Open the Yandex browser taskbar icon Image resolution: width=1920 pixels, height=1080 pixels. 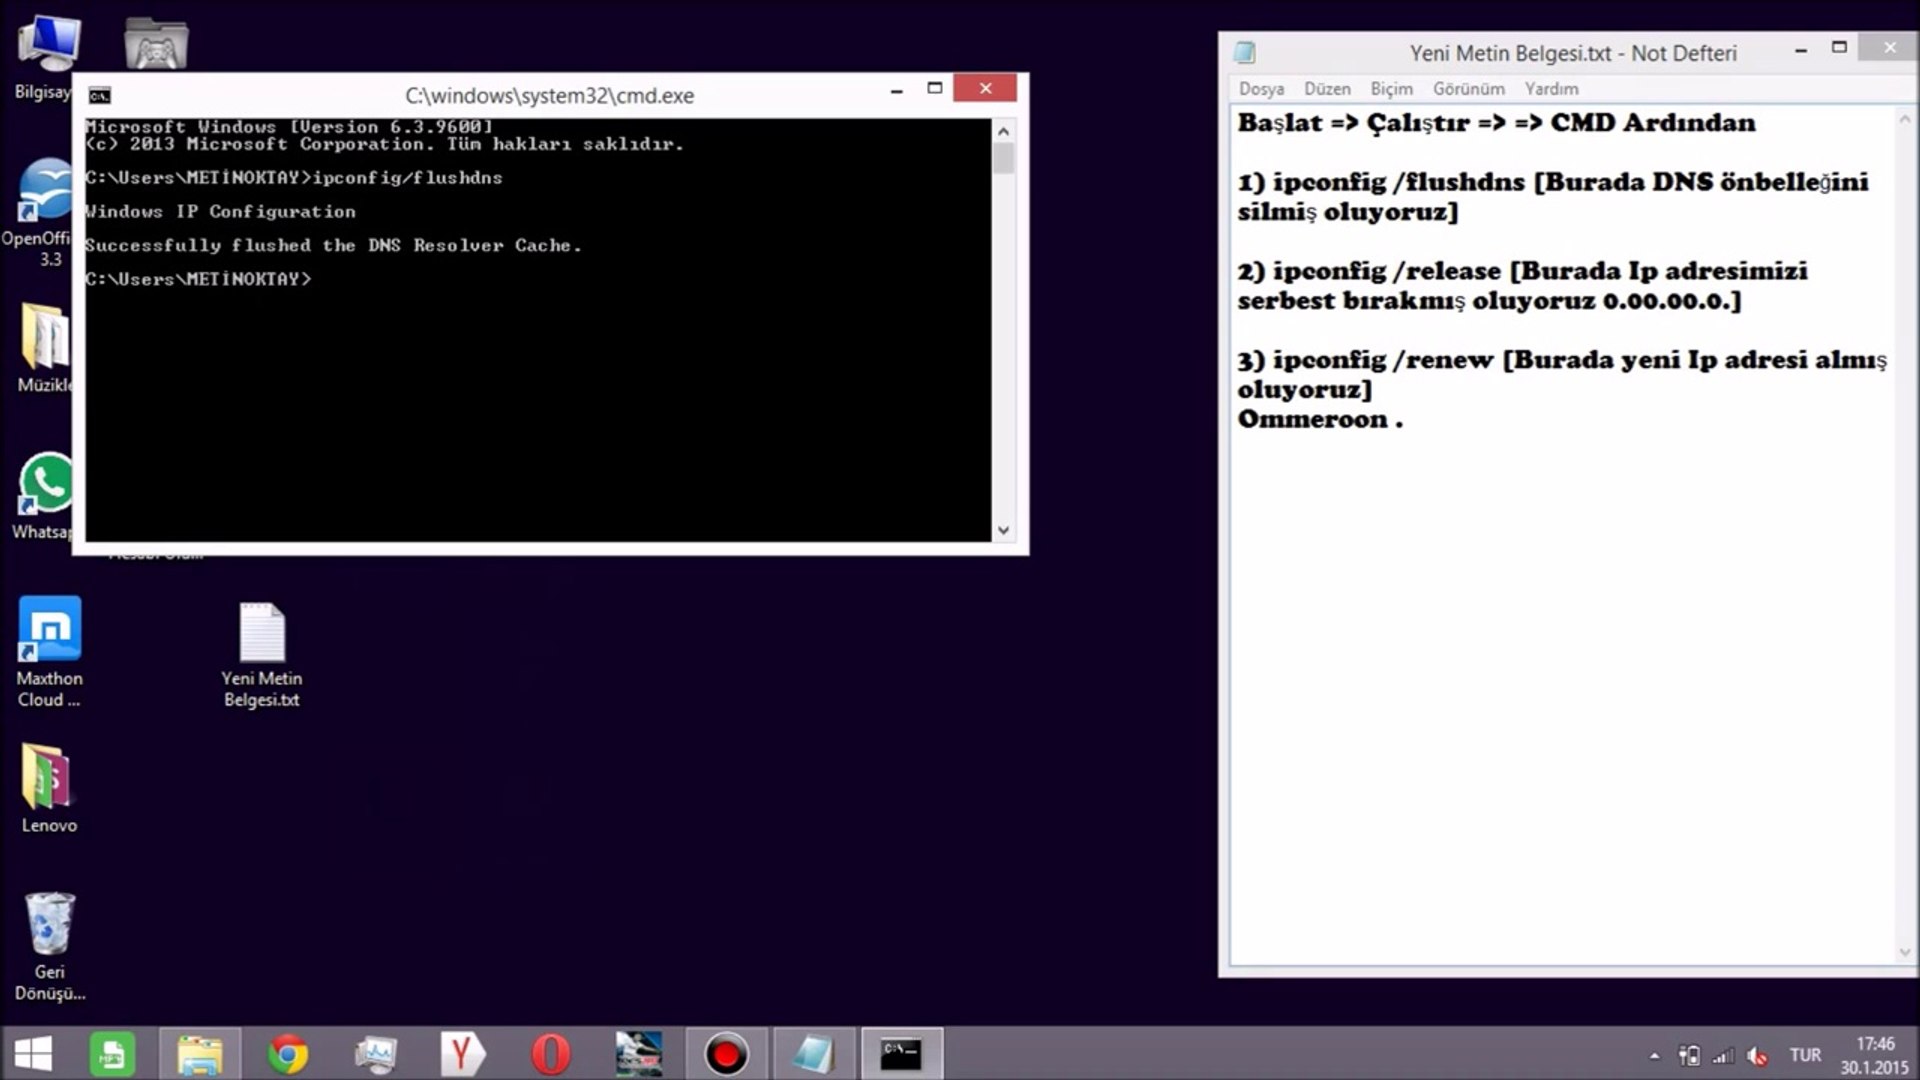[462, 1054]
